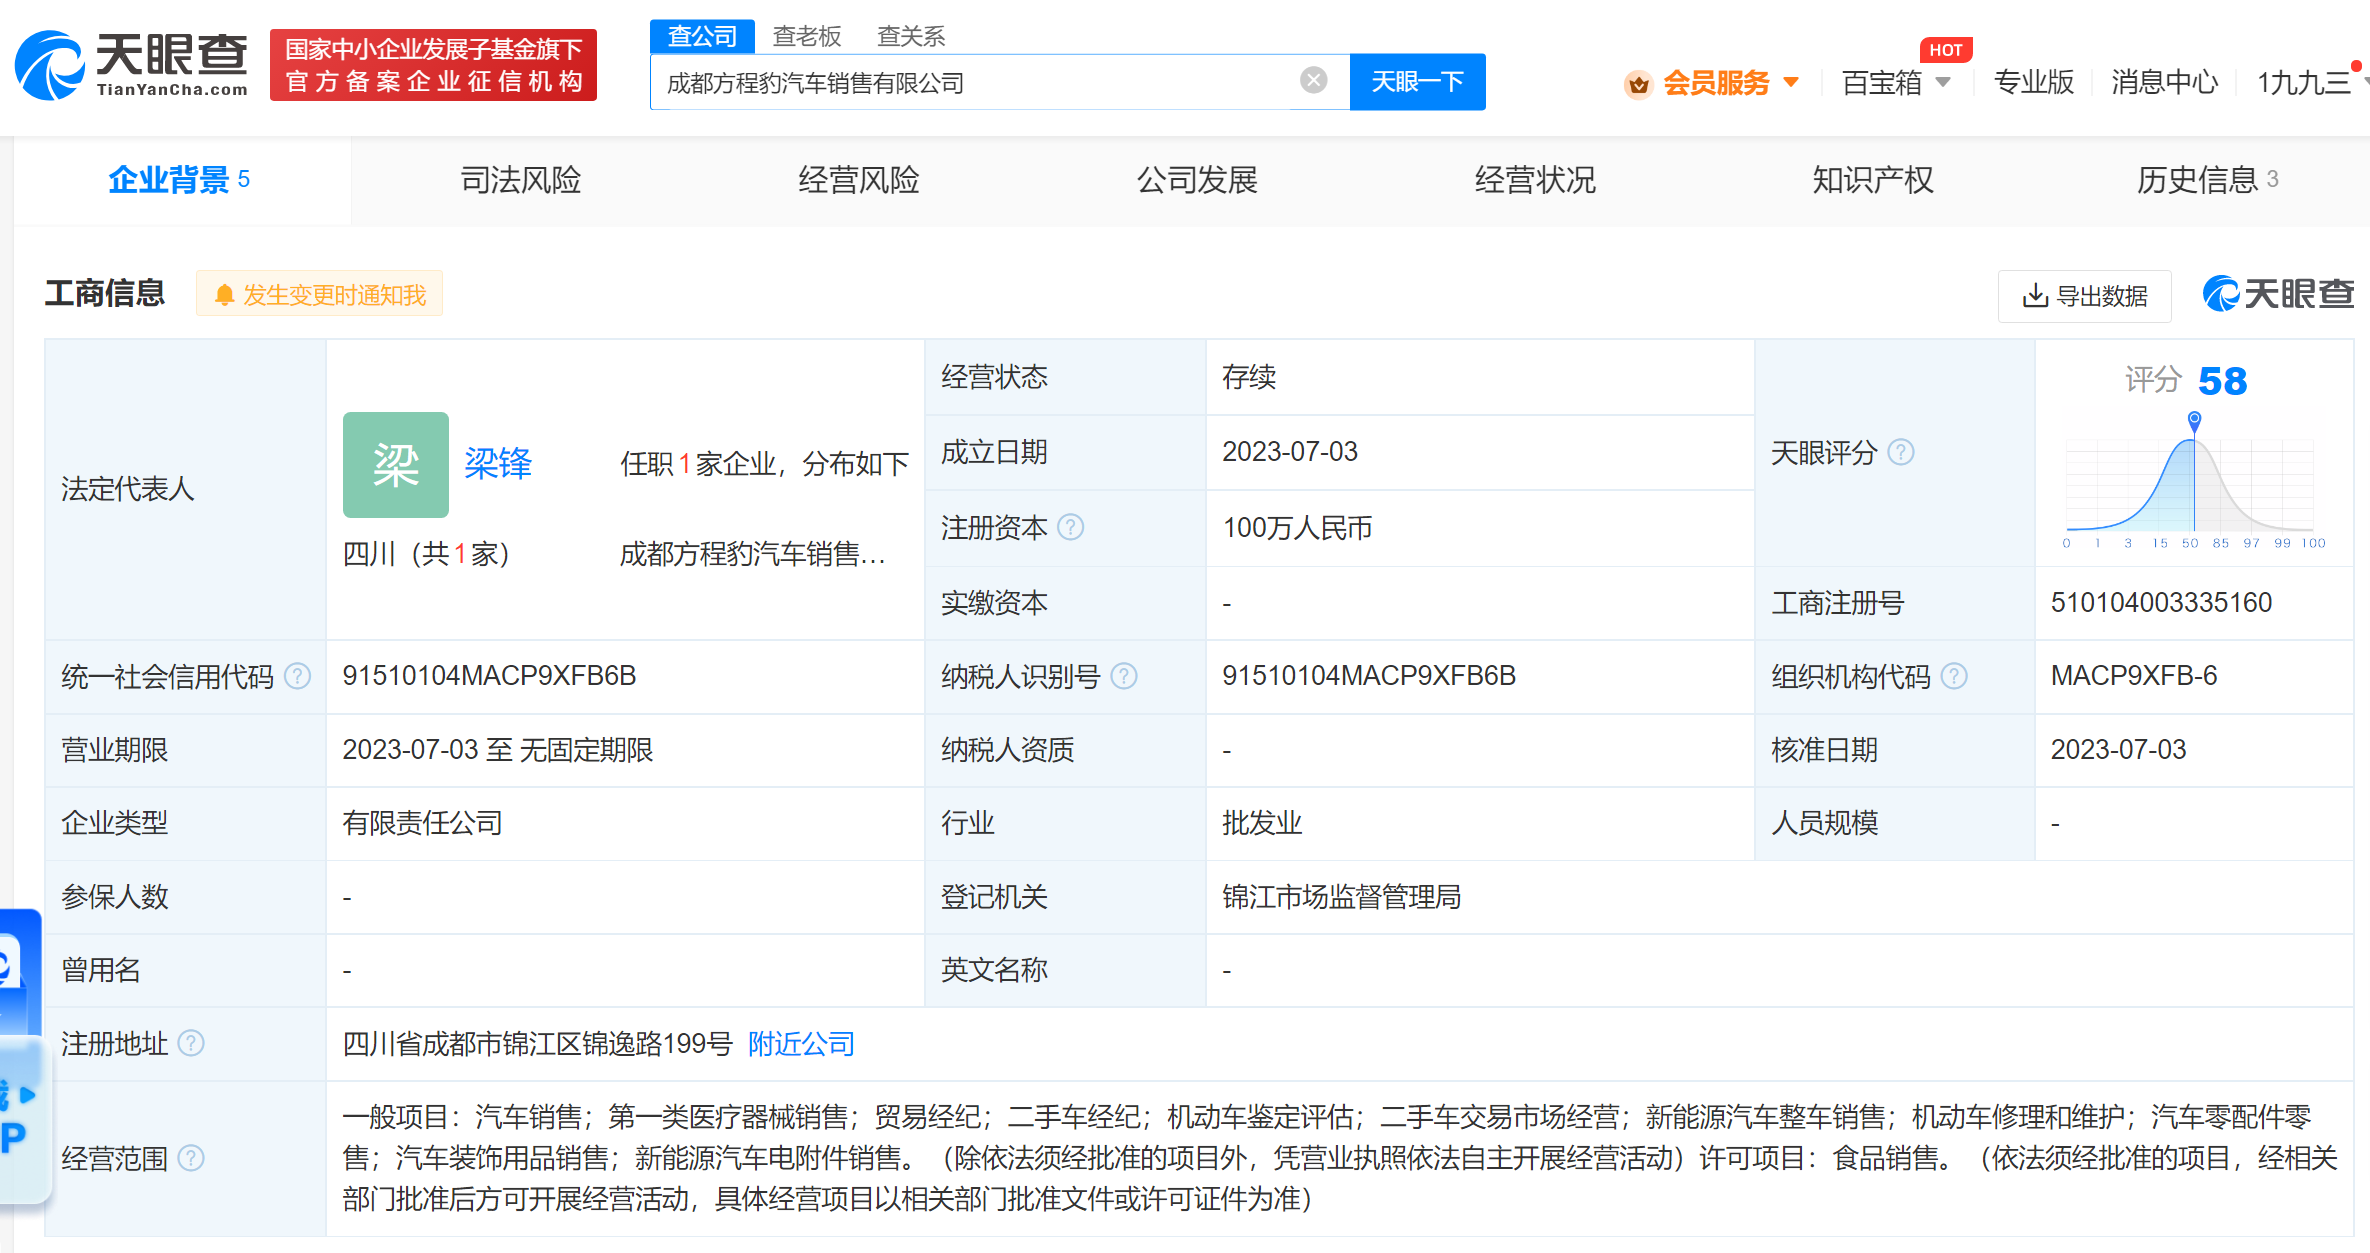The image size is (2370, 1253).
Task: Click the 导出数据 export button
Action: (x=2084, y=296)
